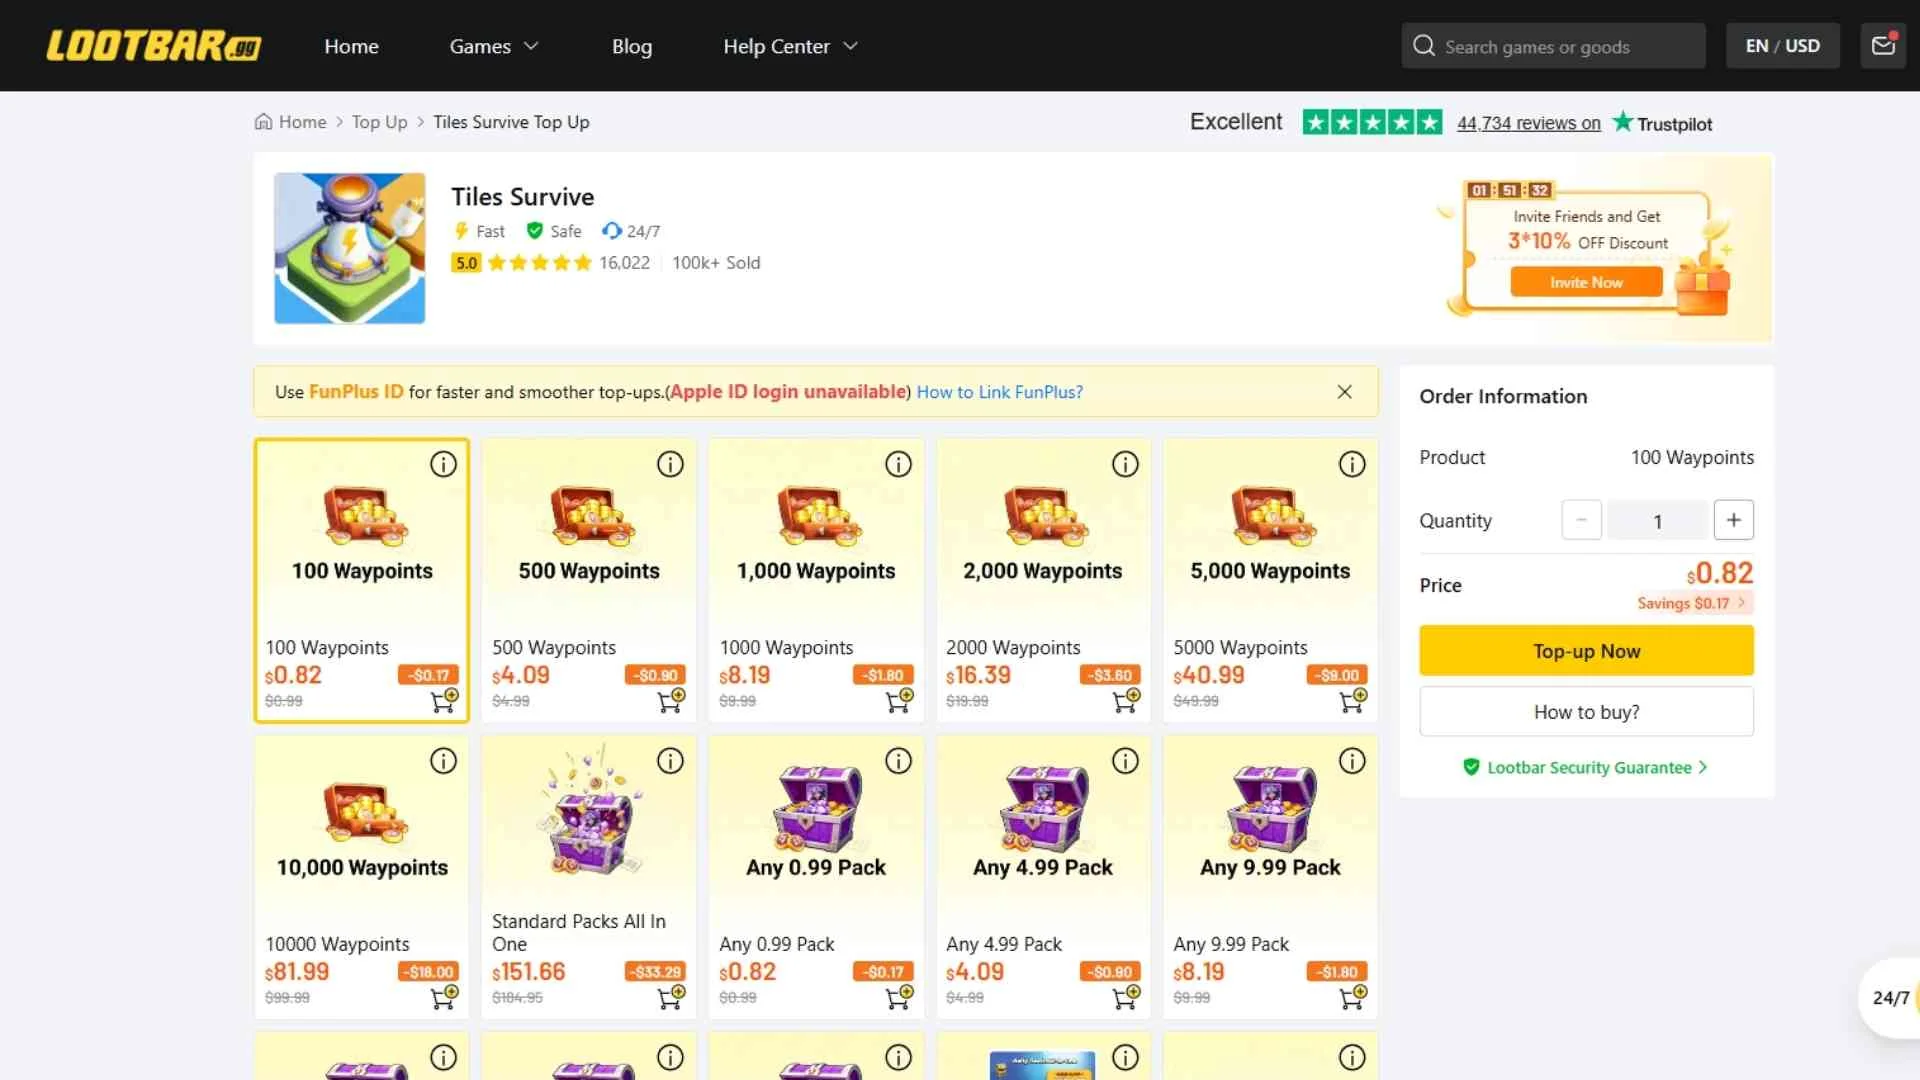
Task: Add Any 0.99 Pack to cart
Action: coord(899,997)
